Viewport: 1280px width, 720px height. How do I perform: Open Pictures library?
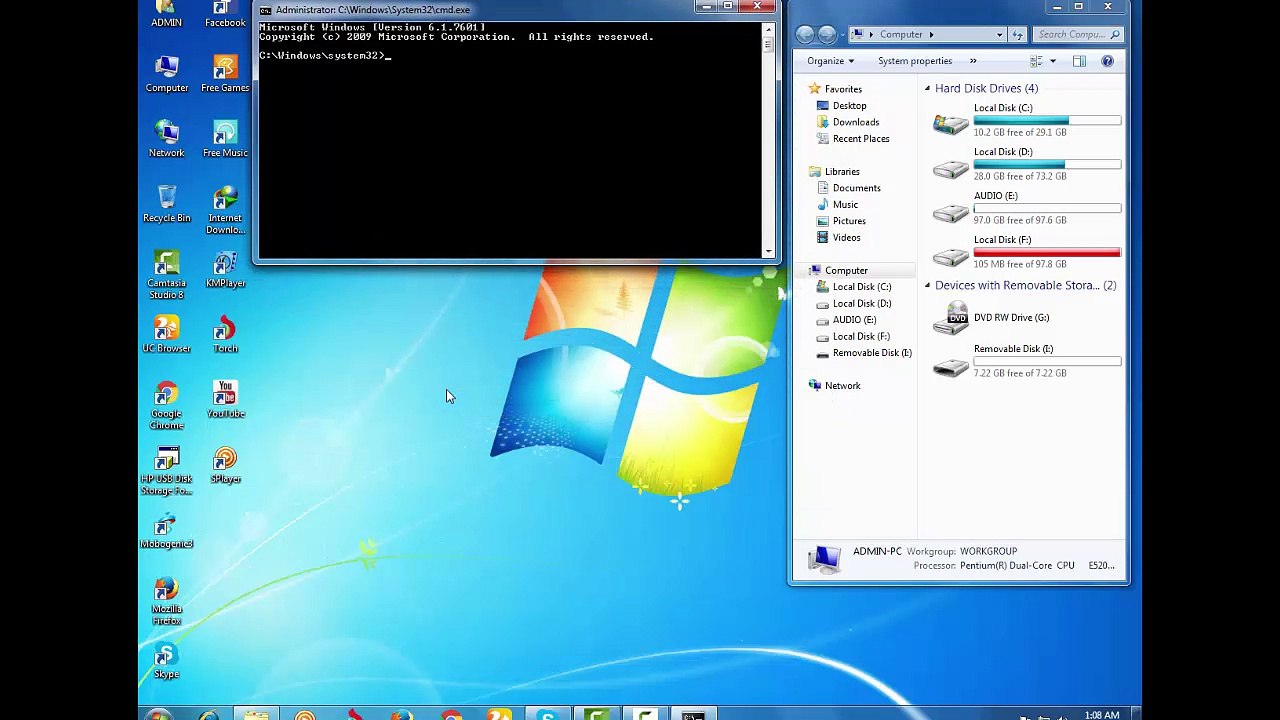tap(849, 221)
